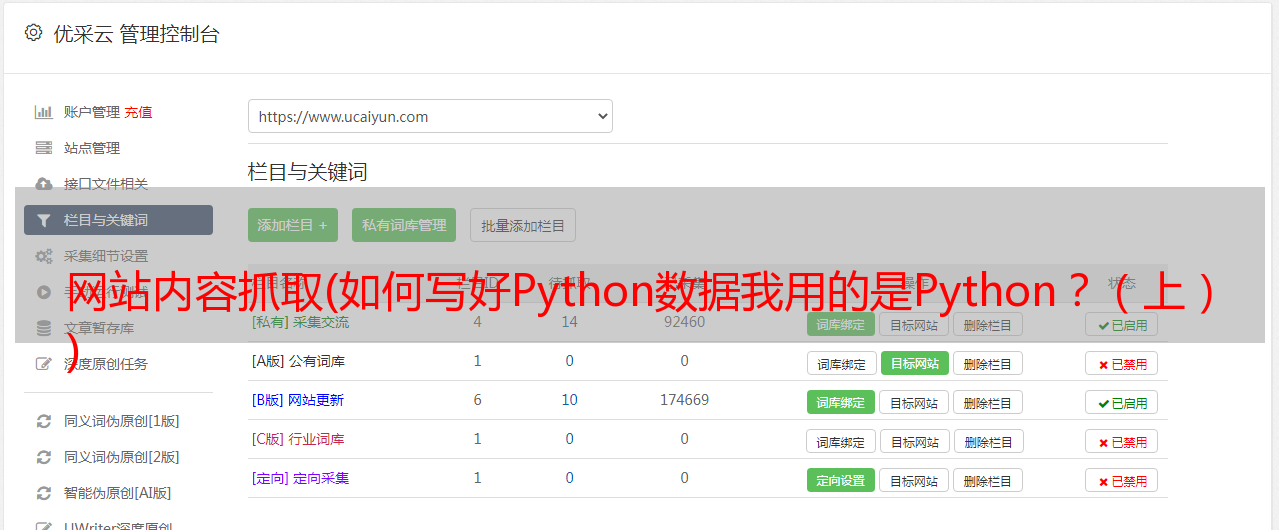The image size is (1279, 530).
Task: Click 删除栏目 in the 采集交流 row
Action: pyautogui.click(x=988, y=324)
